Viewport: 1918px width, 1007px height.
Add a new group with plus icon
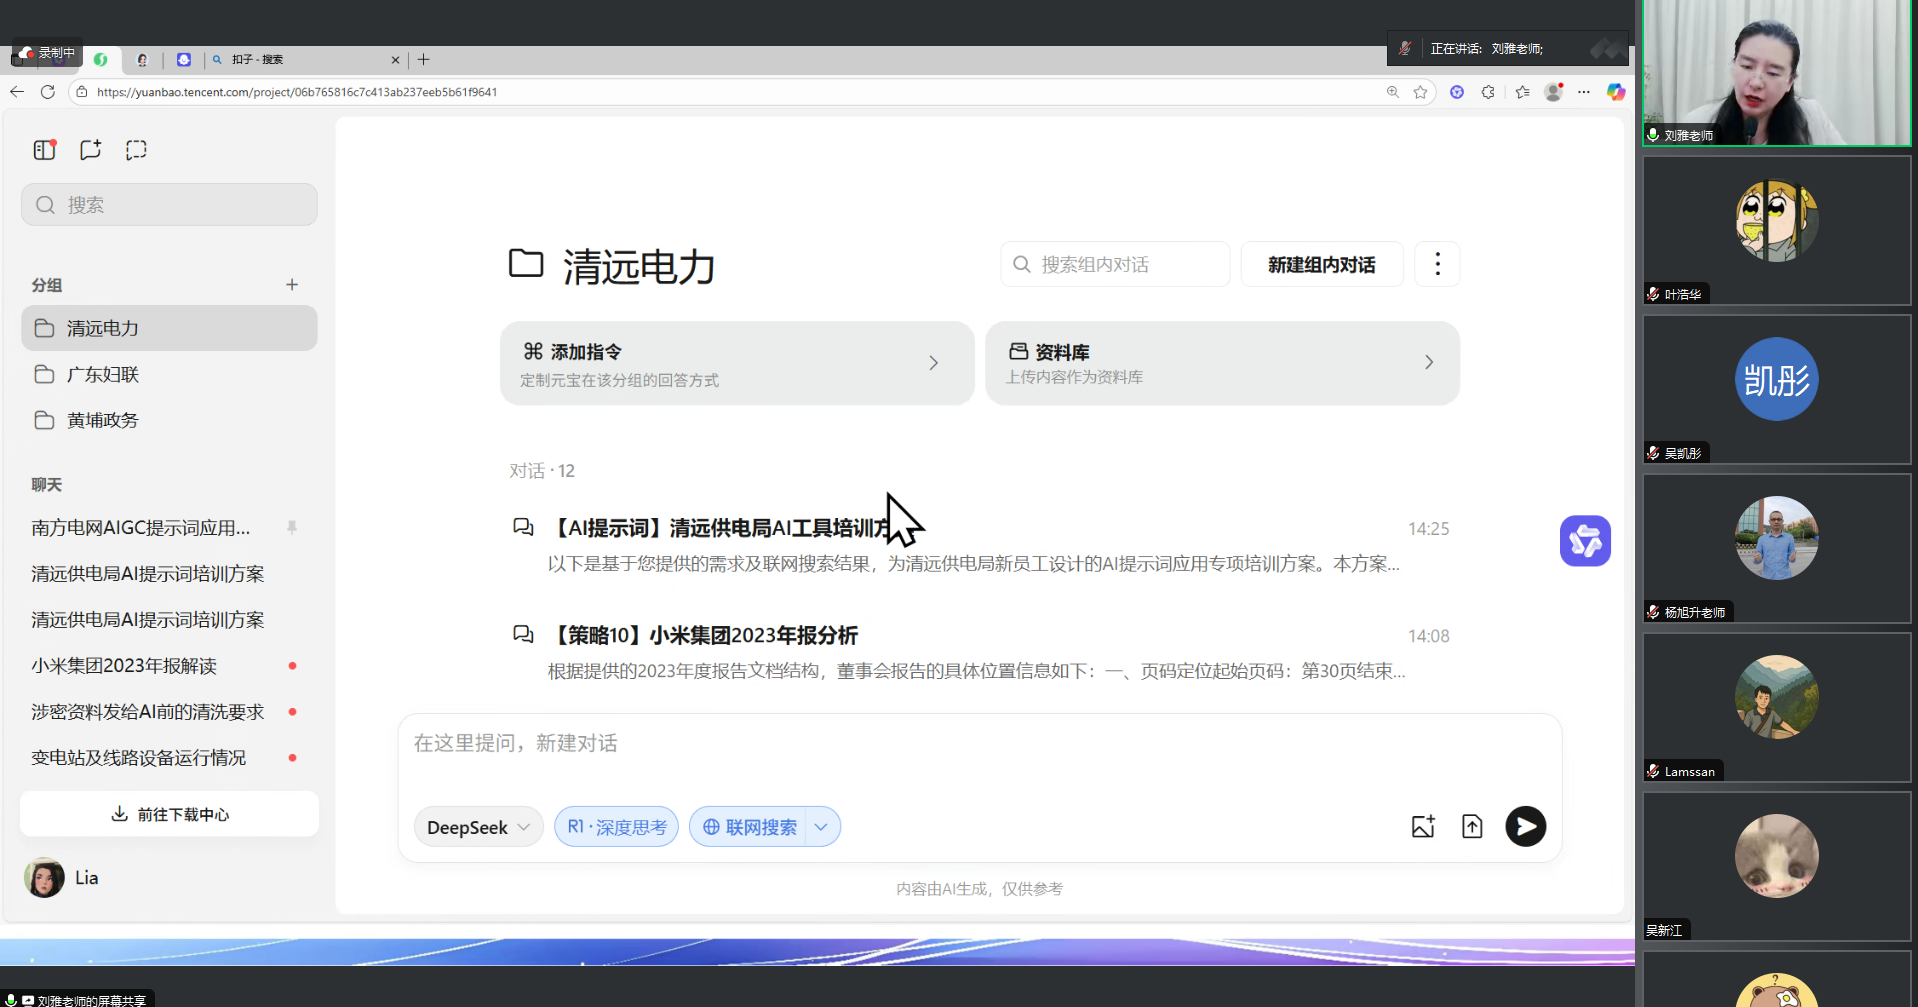pyautogui.click(x=292, y=285)
